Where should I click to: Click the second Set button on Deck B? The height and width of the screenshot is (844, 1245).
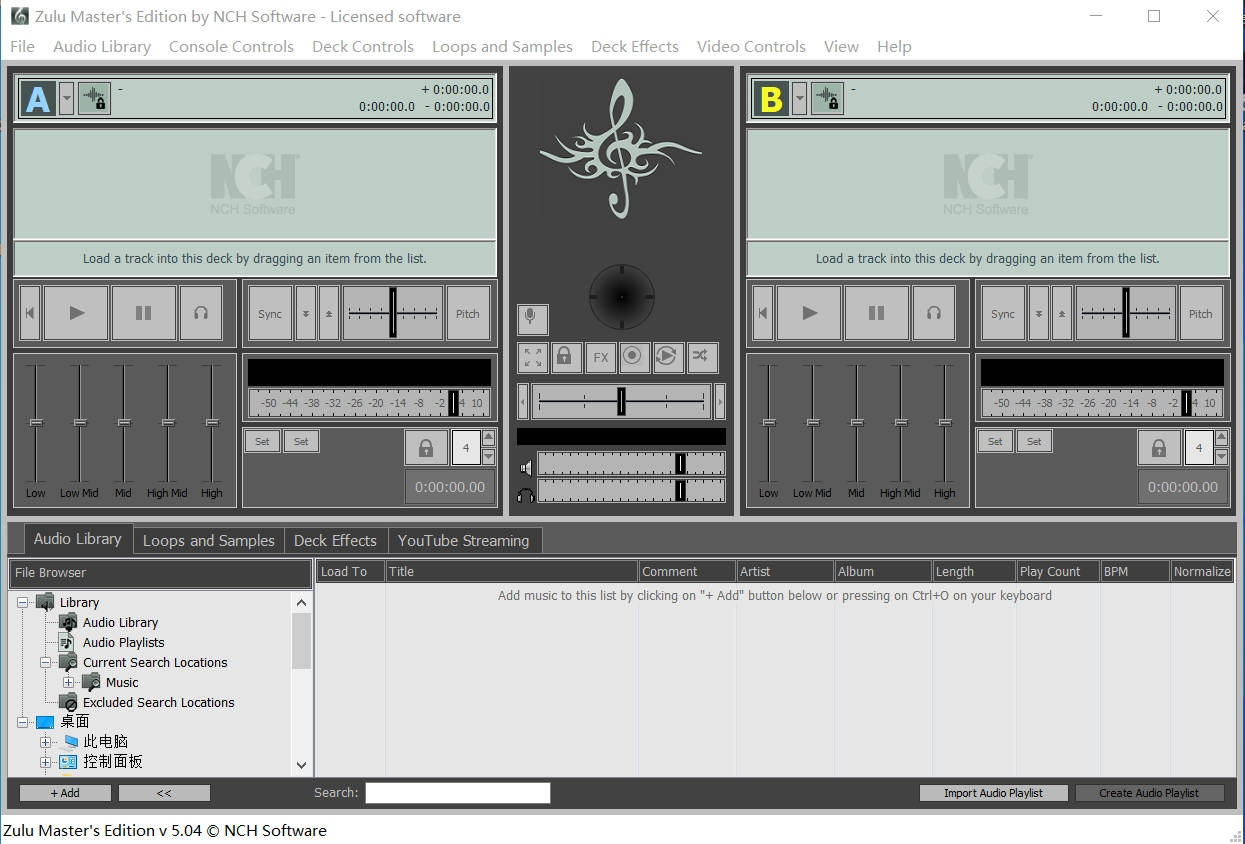click(x=1034, y=441)
